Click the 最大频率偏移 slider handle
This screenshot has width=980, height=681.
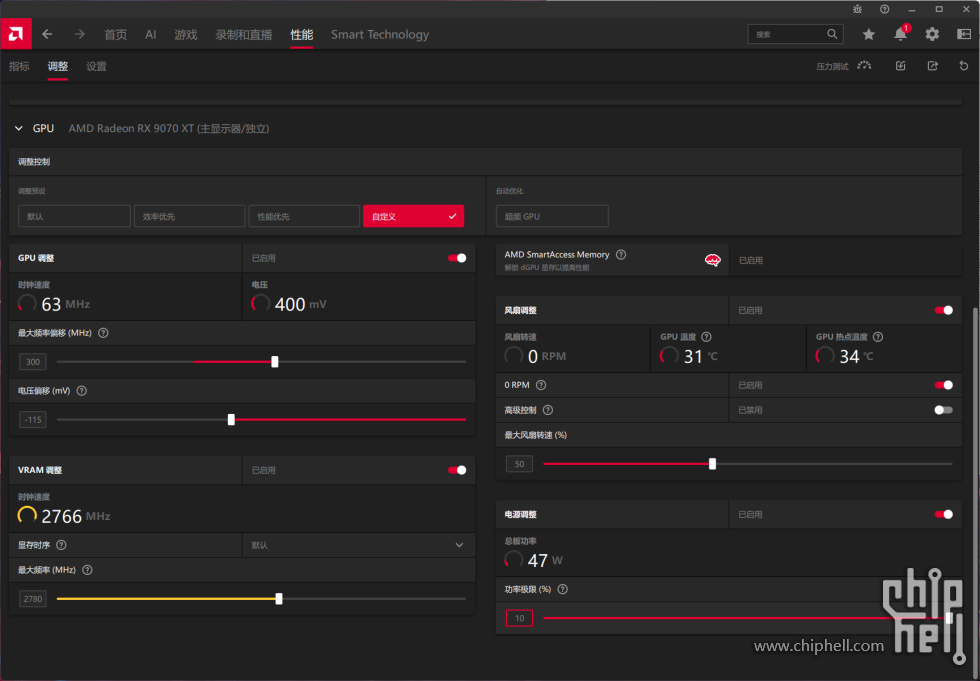click(275, 362)
